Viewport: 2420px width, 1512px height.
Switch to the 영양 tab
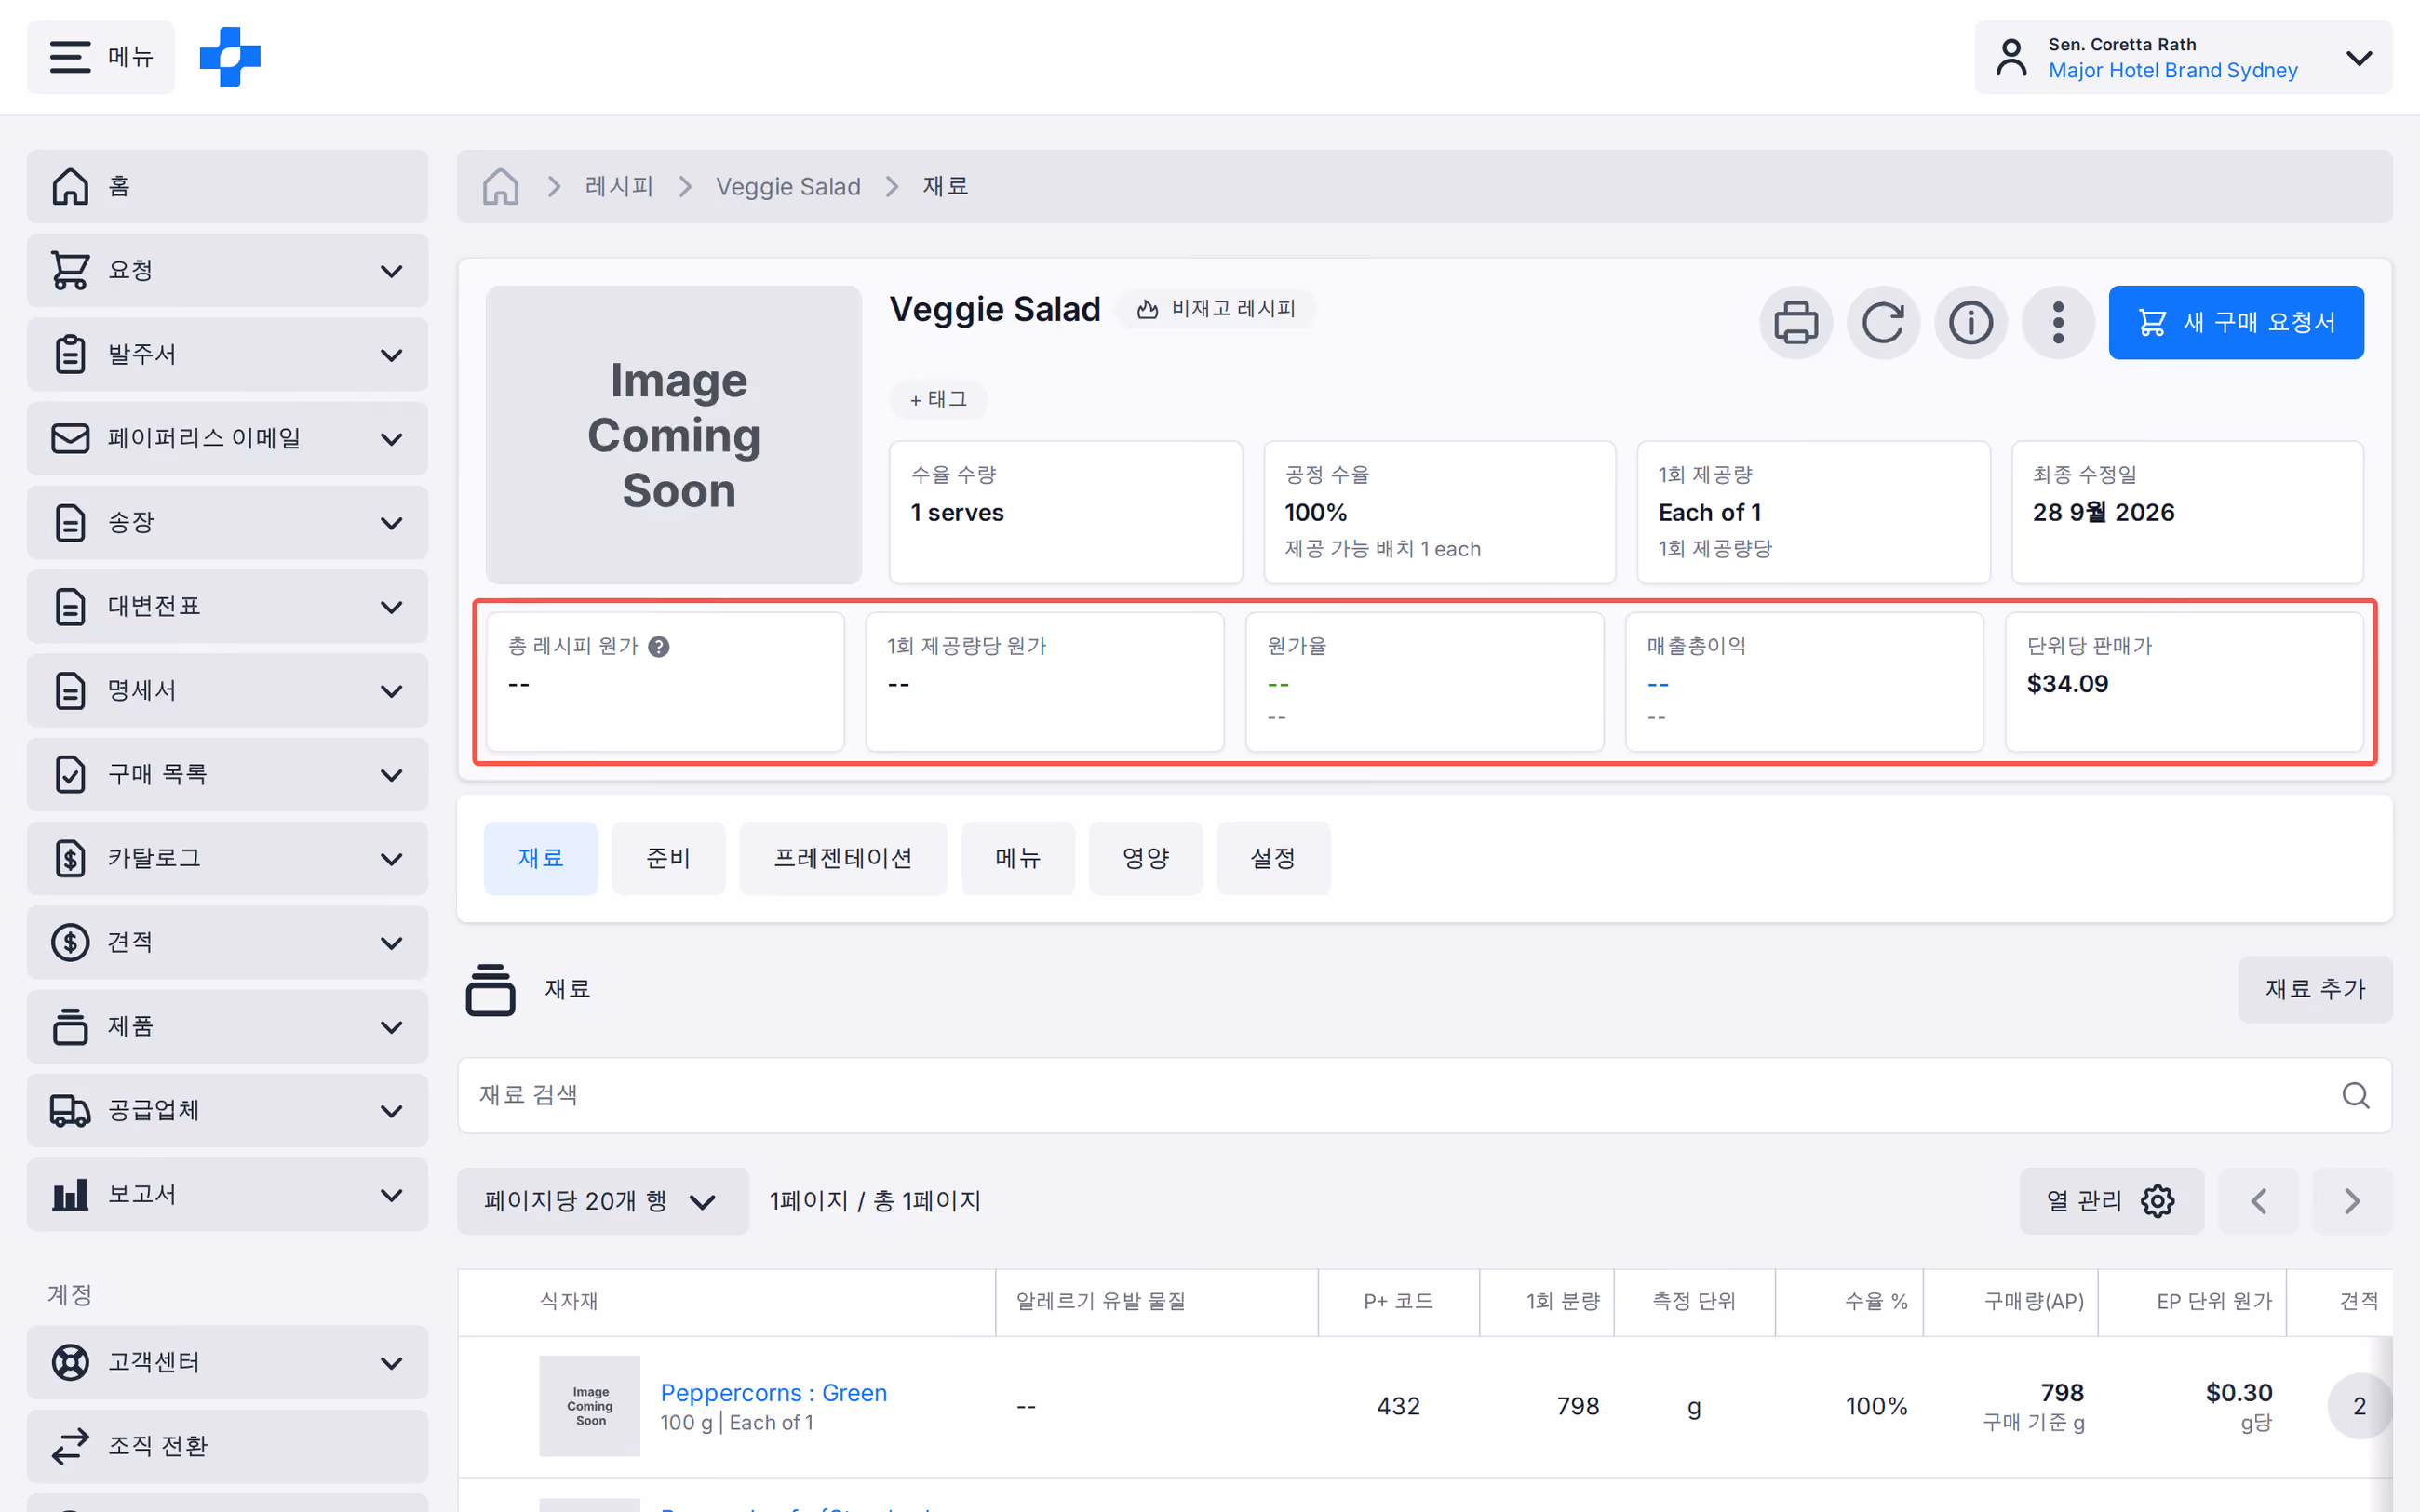[1146, 858]
